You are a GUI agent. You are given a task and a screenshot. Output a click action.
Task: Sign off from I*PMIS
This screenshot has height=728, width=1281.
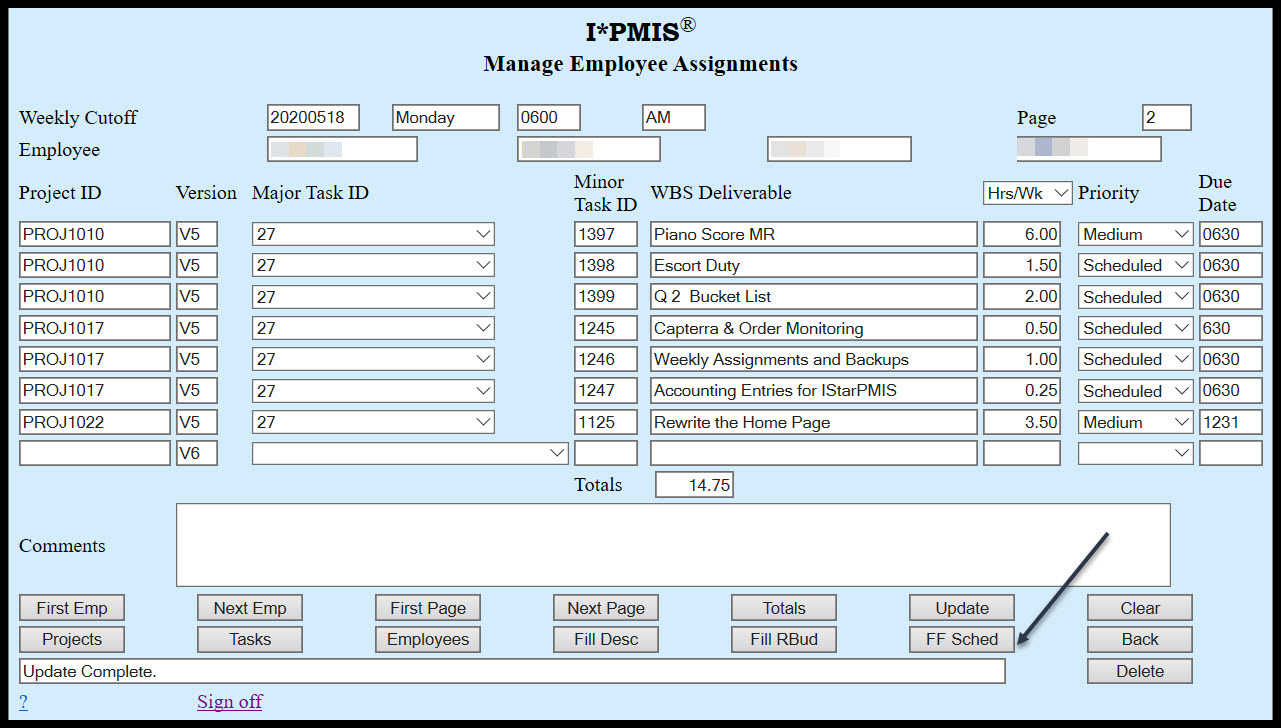[229, 701]
